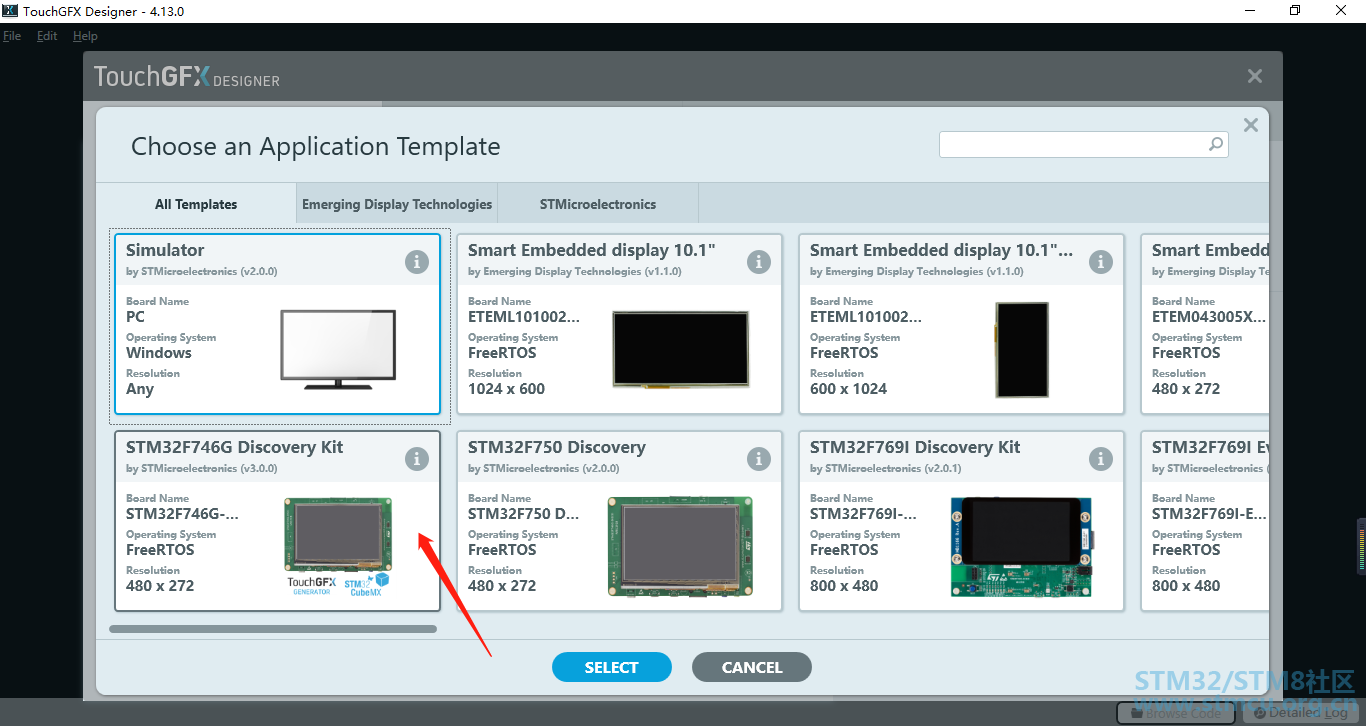Switch to the STMicroelectronics tab

[x=598, y=204]
